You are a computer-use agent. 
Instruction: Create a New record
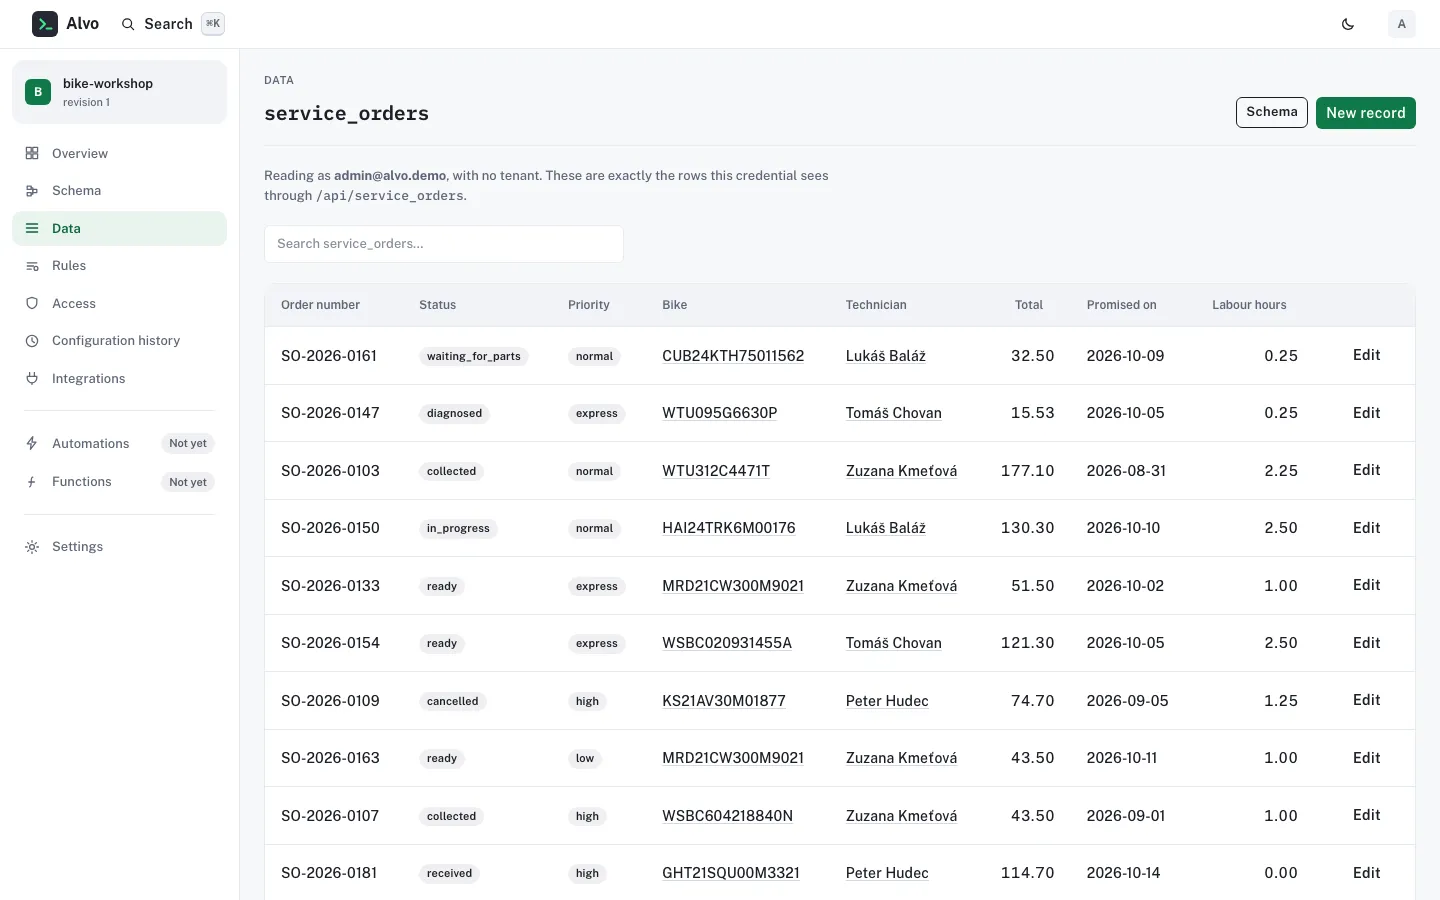pos(1366,113)
